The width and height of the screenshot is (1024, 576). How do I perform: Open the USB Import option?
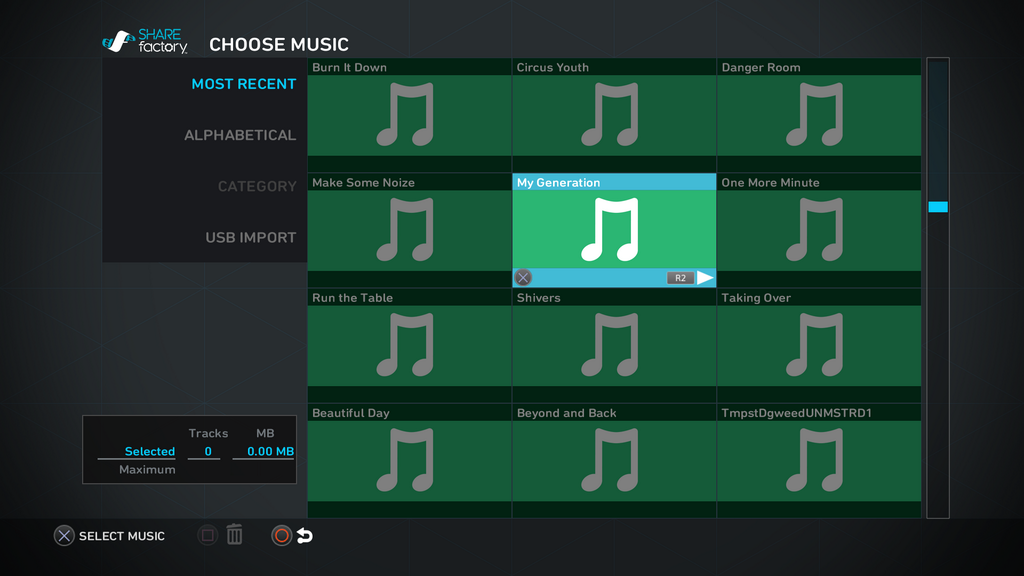(250, 237)
